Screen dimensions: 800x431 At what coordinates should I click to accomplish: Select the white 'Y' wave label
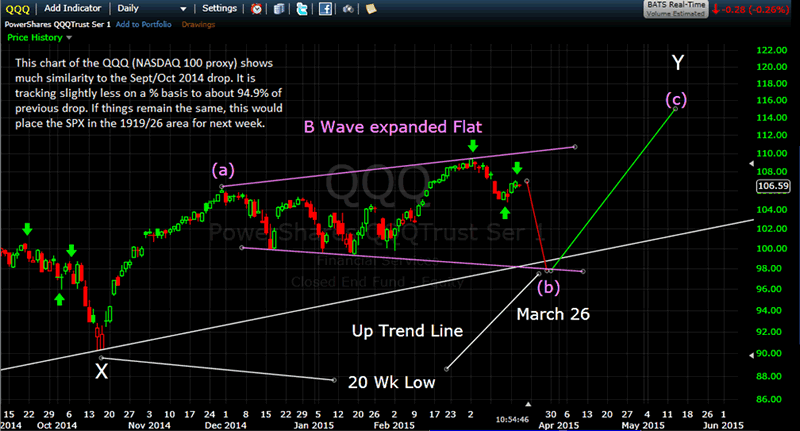(x=678, y=62)
